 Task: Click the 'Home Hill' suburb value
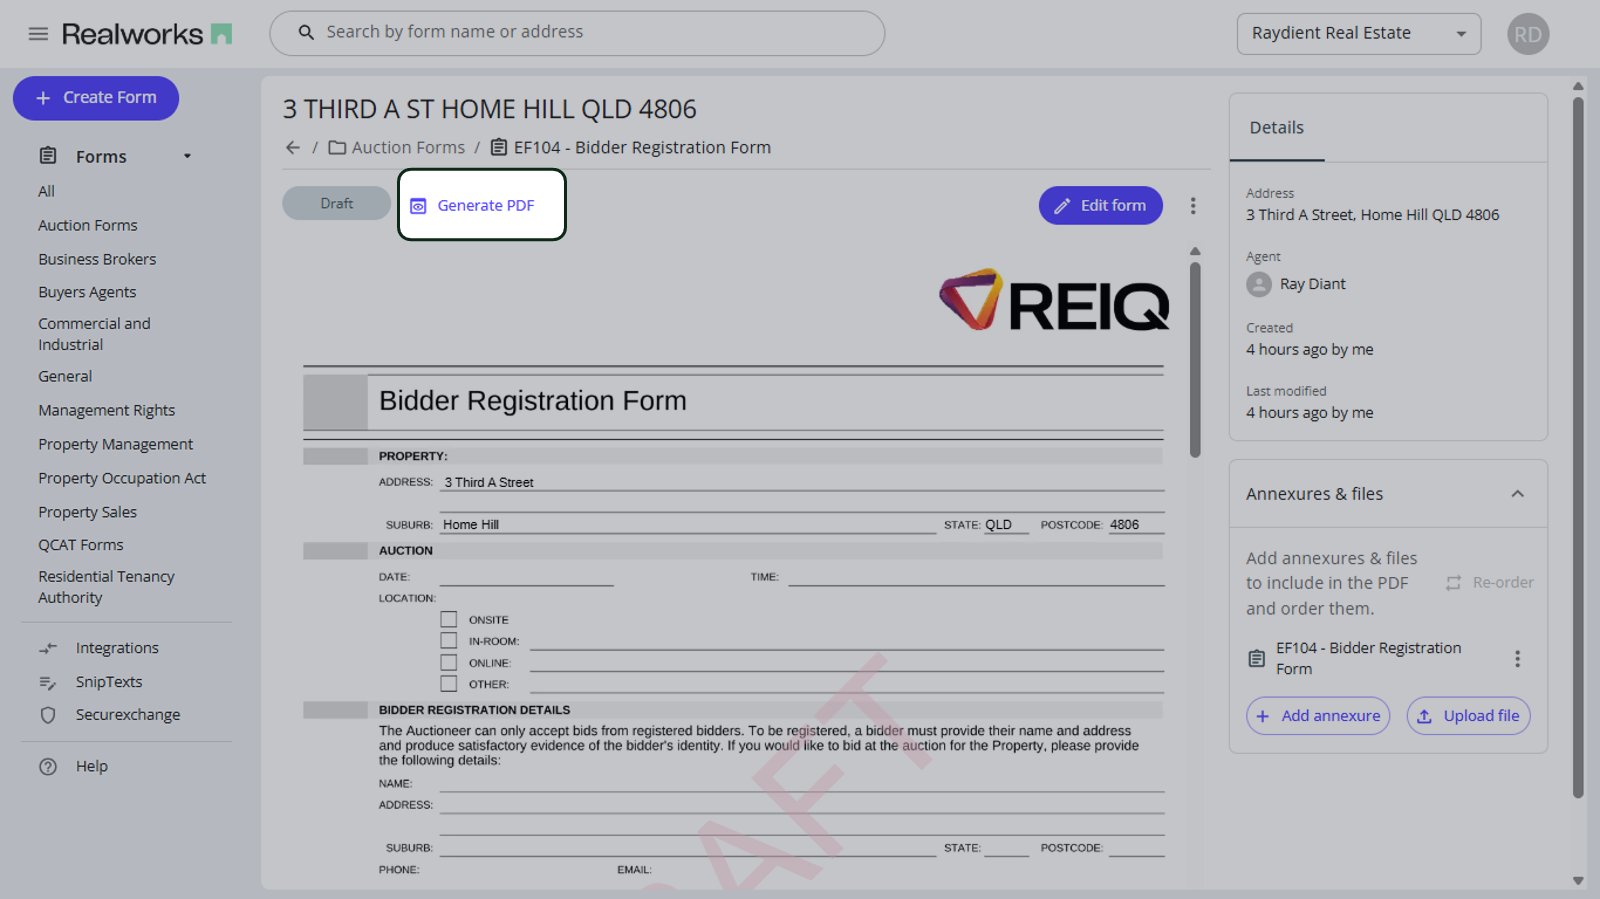click(x=471, y=525)
